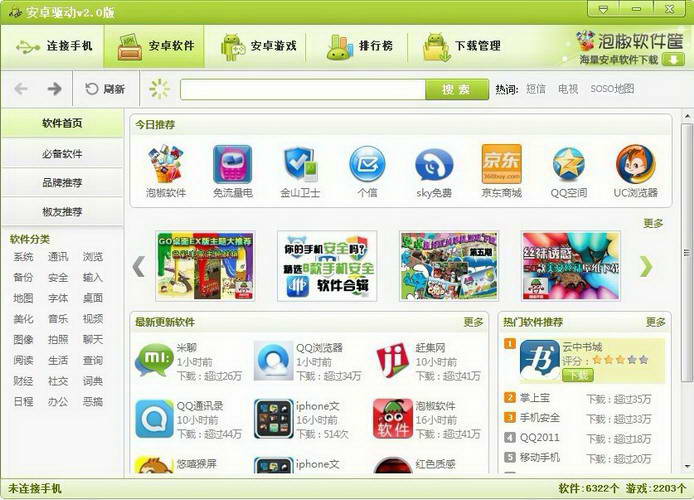Open 更多 link in 热门软件推荐
This screenshot has width=694, height=500.
(x=655, y=322)
